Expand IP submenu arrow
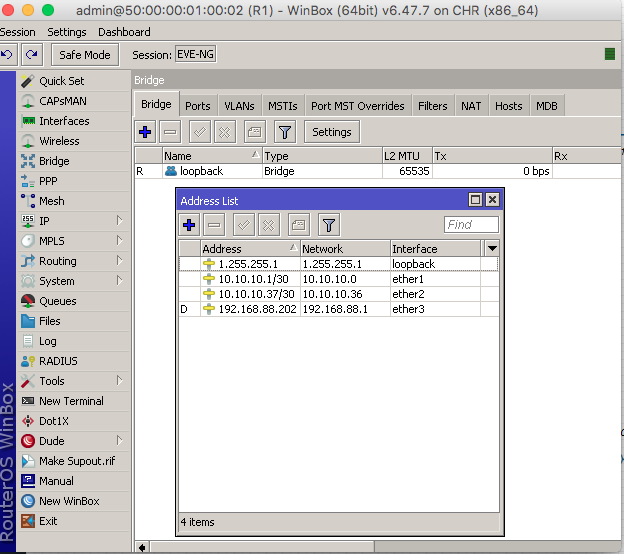This screenshot has width=624, height=554. click(x=119, y=220)
